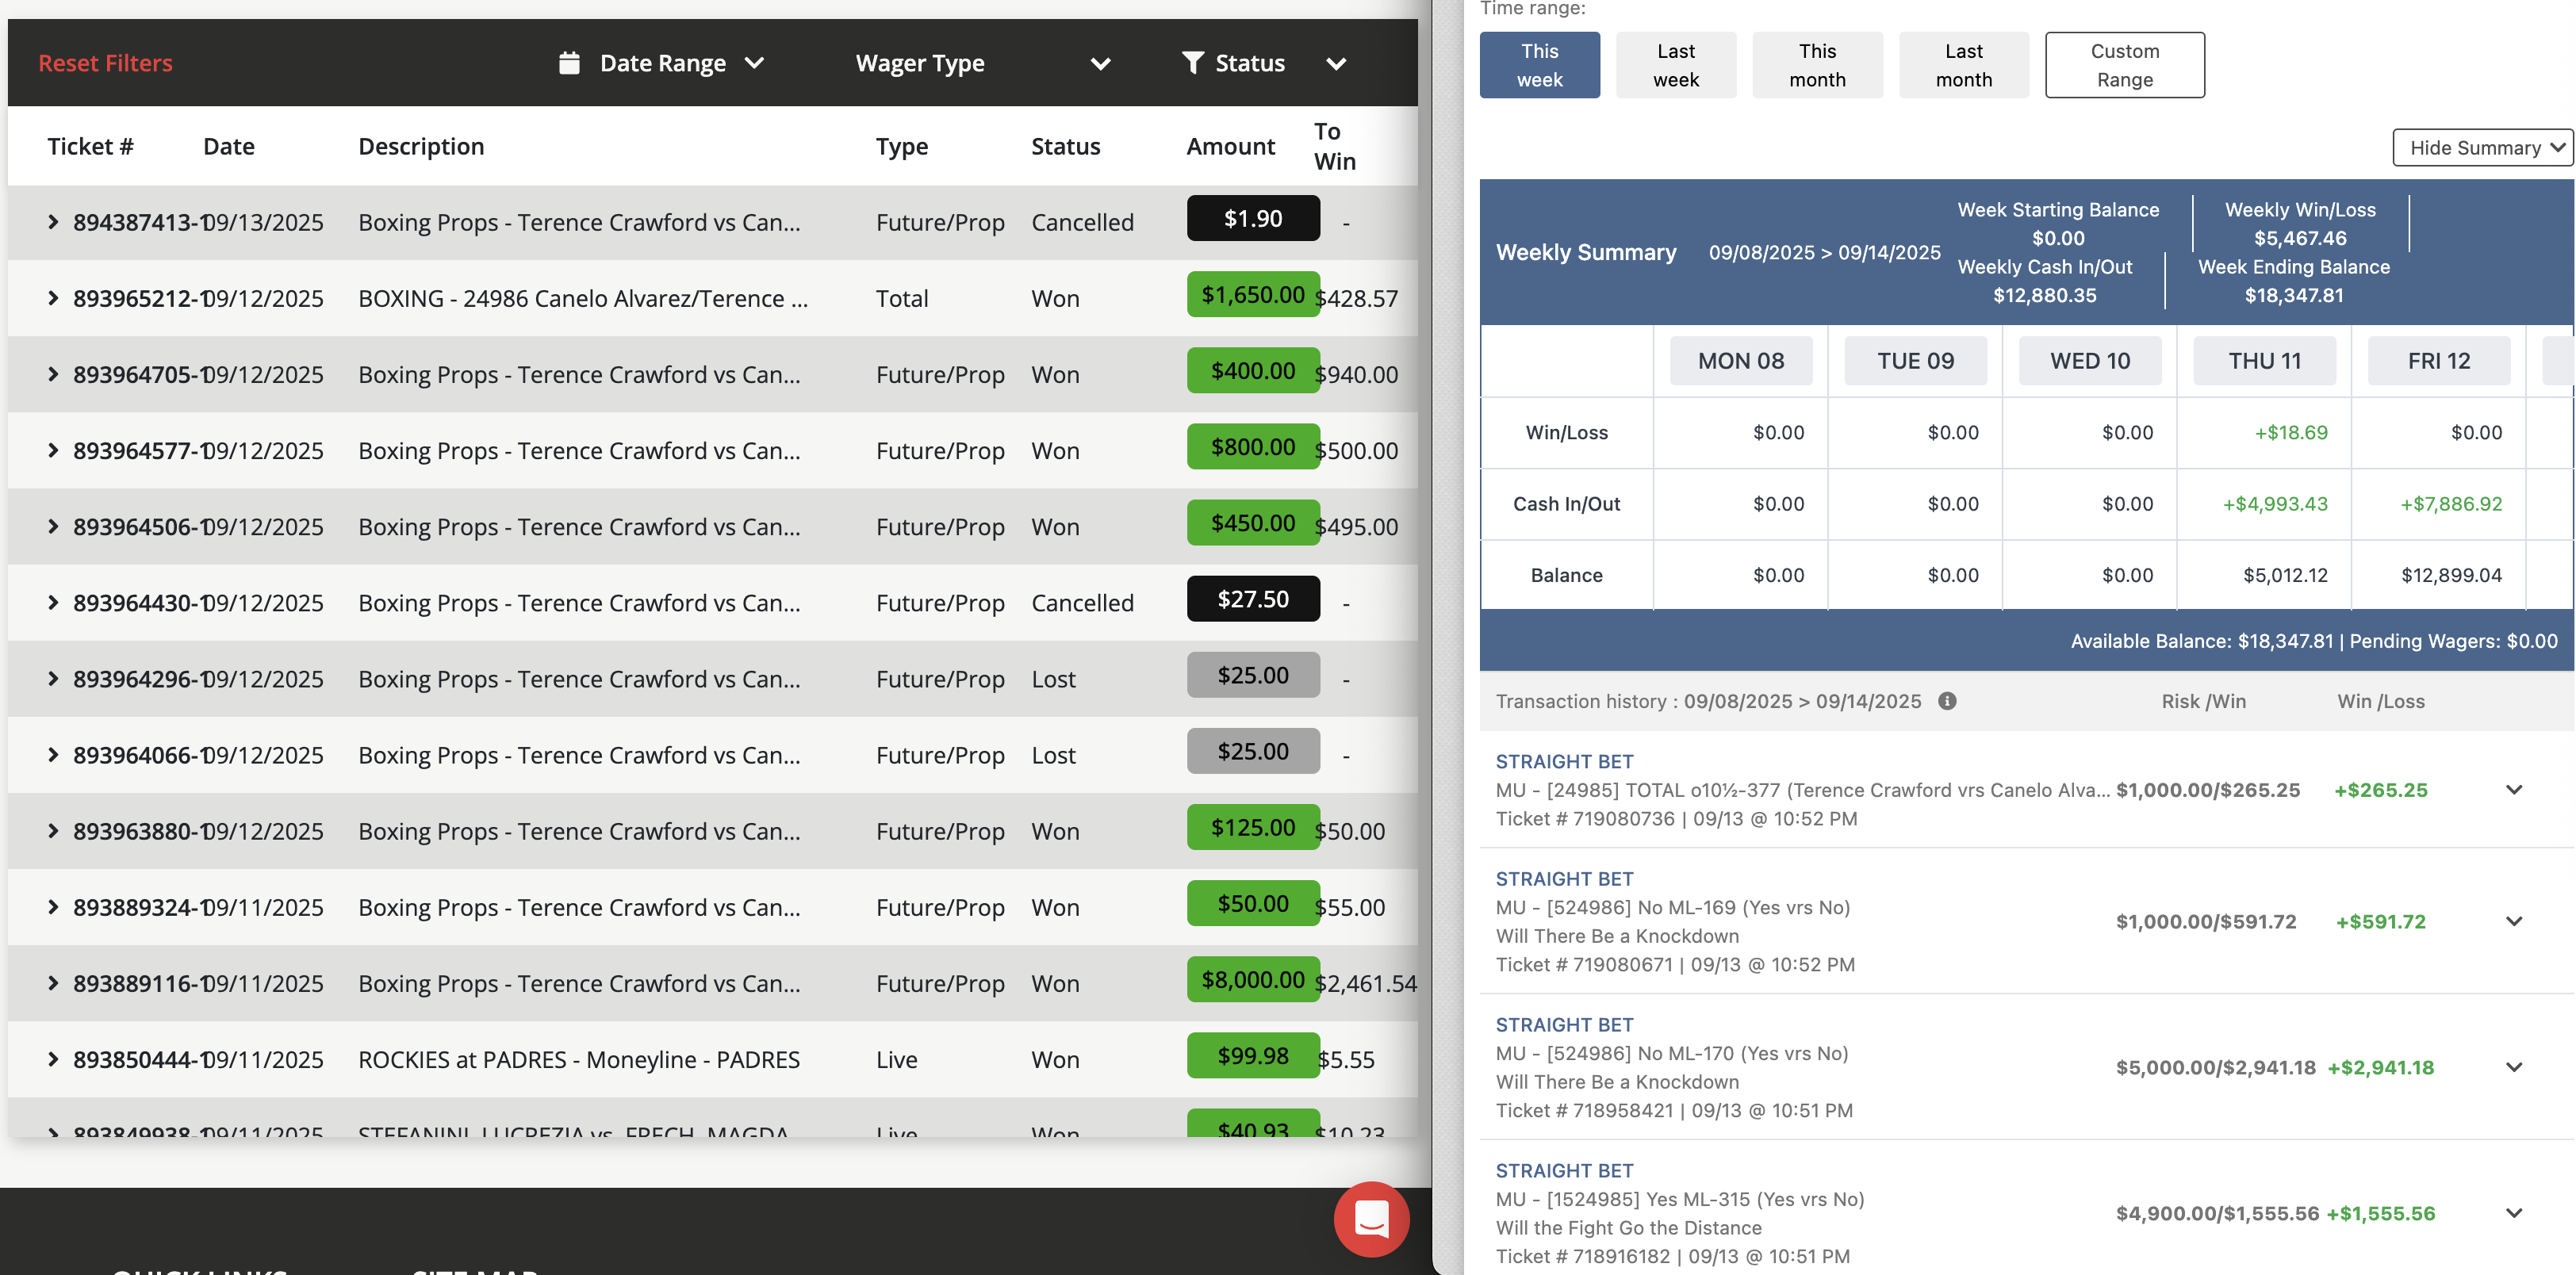Expand ticket 893965212 row
2576x1275 pixels.
click(x=53, y=298)
